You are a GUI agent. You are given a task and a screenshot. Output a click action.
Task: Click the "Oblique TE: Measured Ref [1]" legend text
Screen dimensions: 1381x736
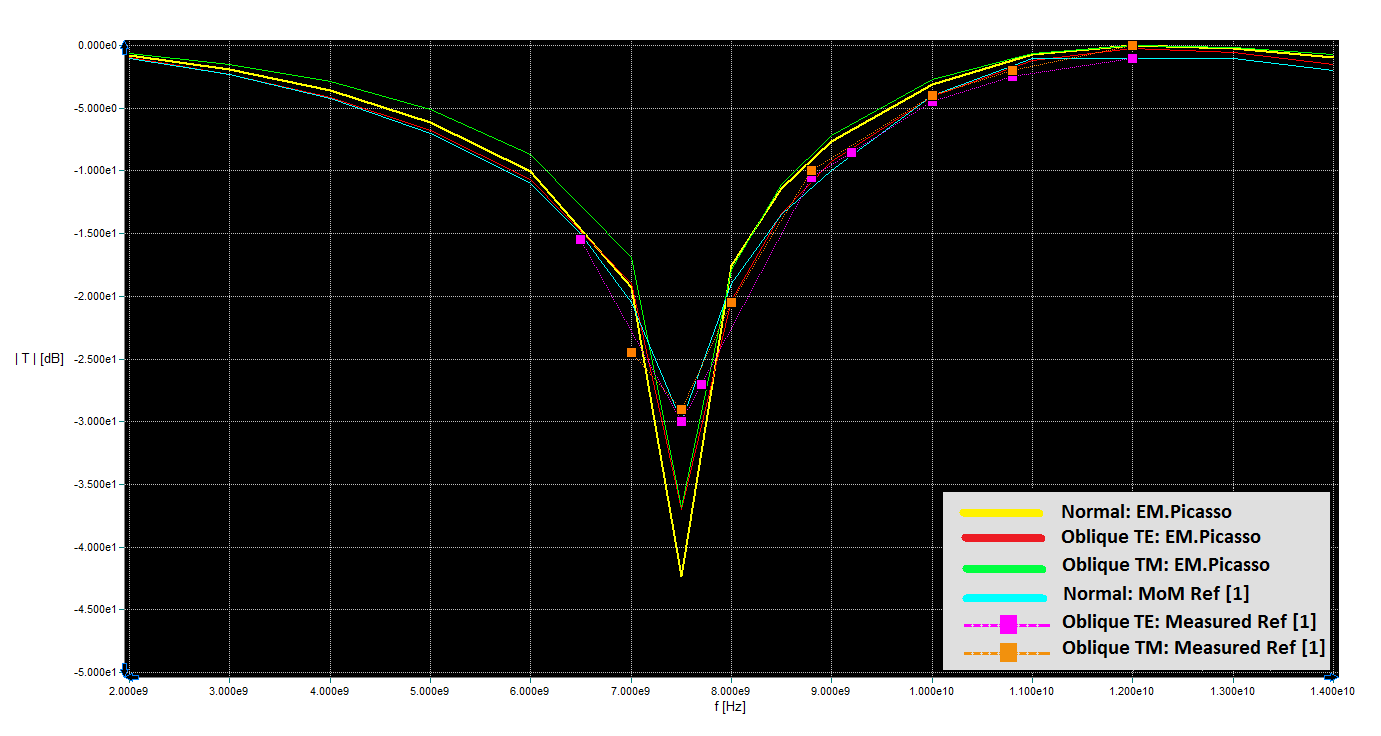[1188, 621]
